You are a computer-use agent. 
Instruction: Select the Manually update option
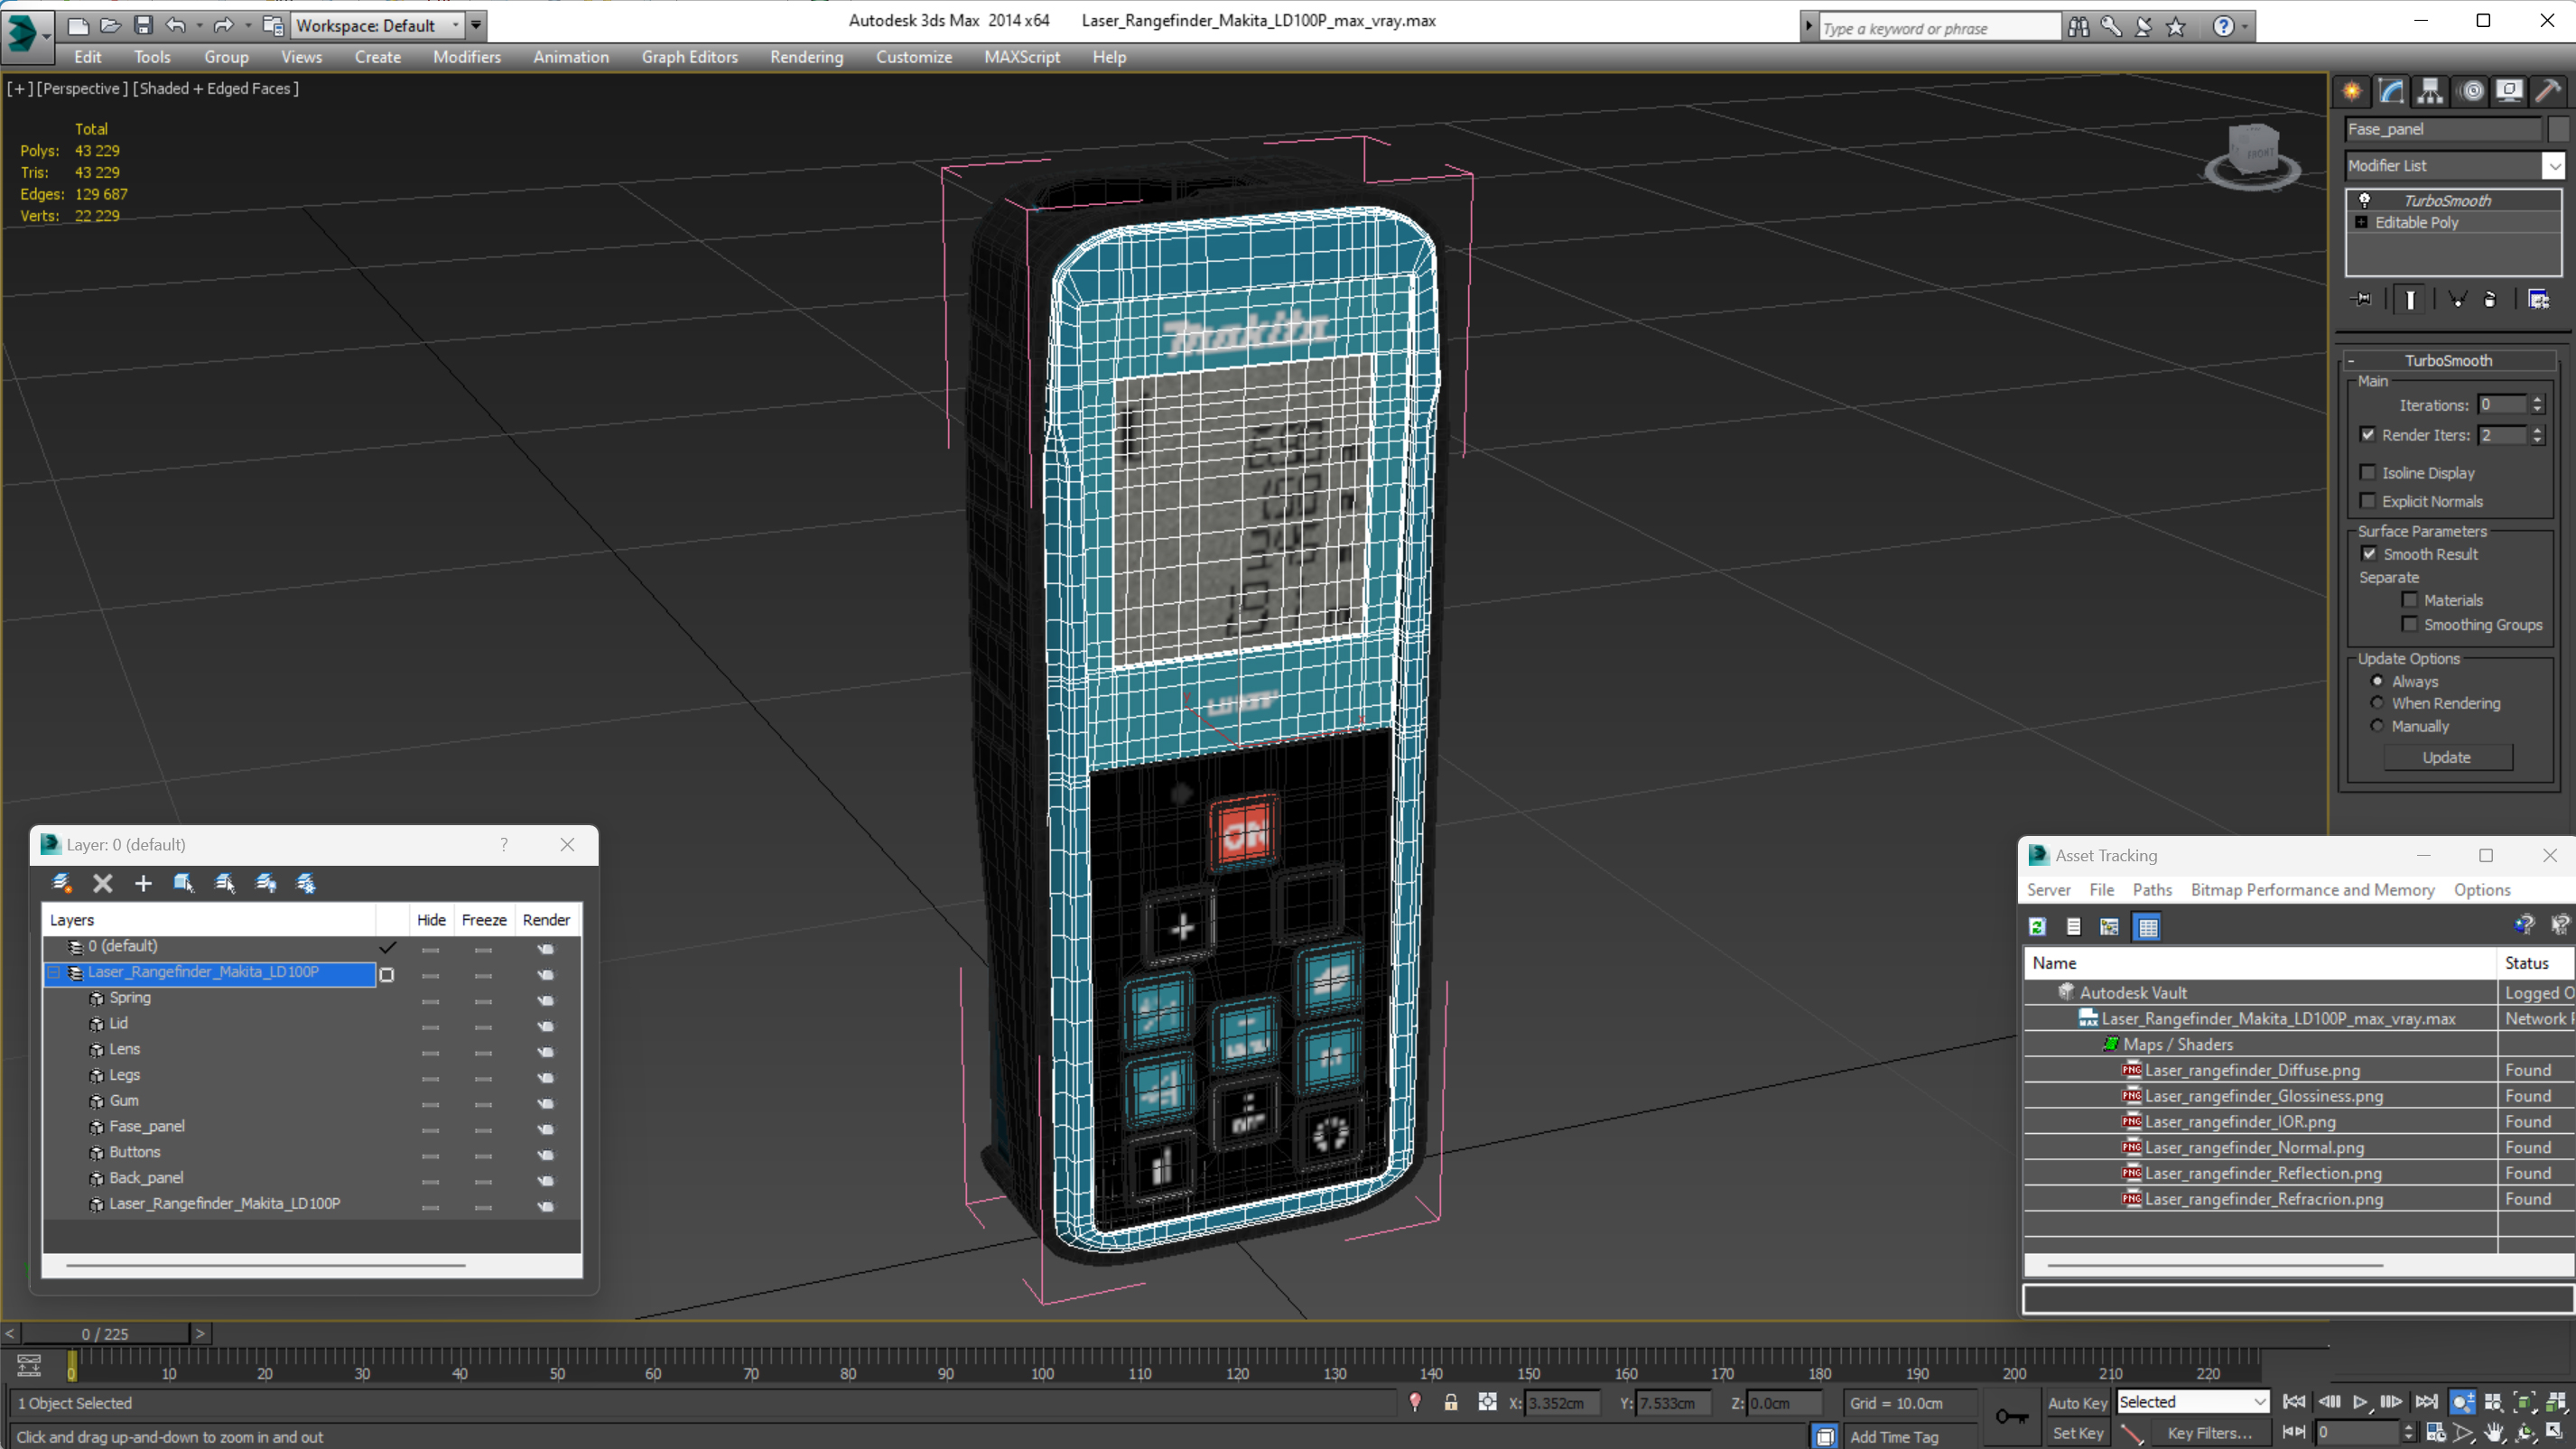click(2377, 726)
